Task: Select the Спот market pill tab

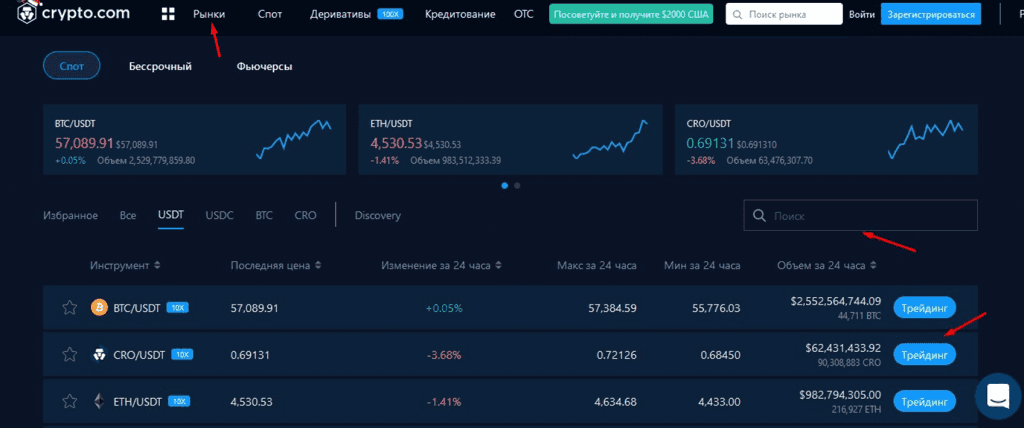Action: pyautogui.click(x=72, y=66)
